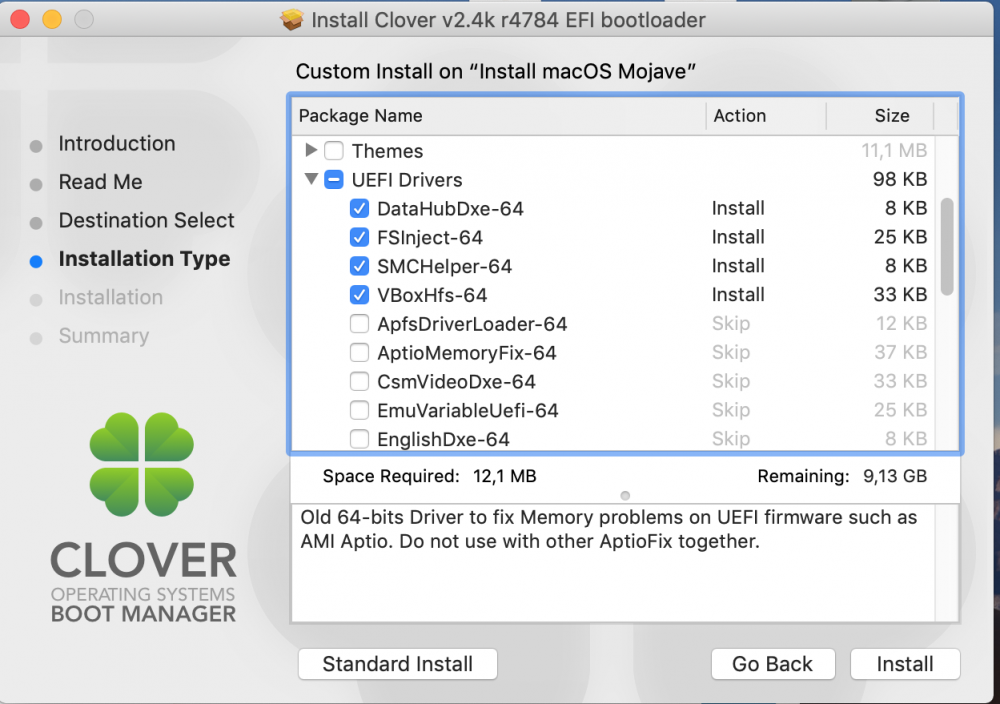Click the splitter handle below Space Required
Screen dimensions: 1000x704
tap(625, 495)
